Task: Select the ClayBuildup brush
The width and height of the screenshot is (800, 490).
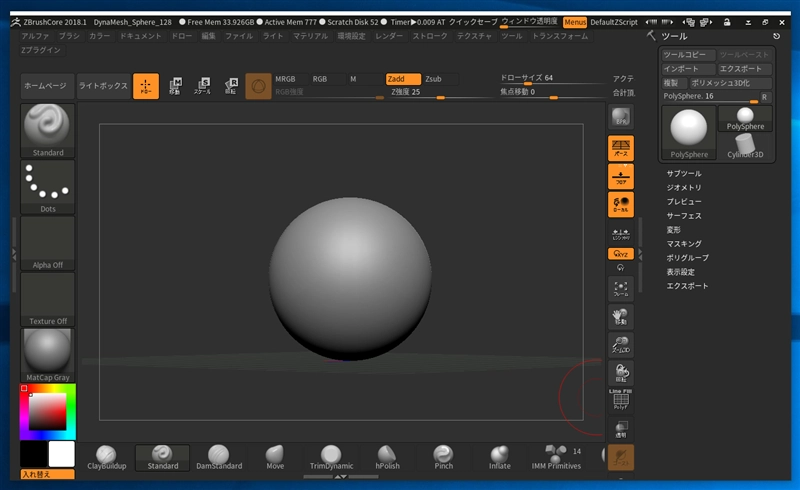Action: click(x=107, y=457)
